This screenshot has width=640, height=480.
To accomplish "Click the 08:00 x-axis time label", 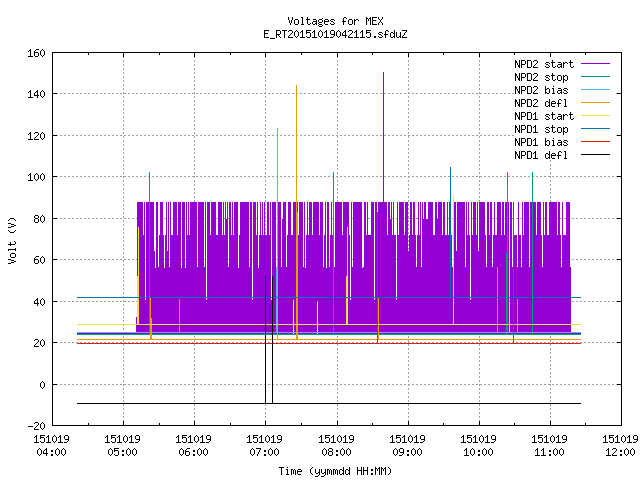I will pyautogui.click(x=336, y=452).
